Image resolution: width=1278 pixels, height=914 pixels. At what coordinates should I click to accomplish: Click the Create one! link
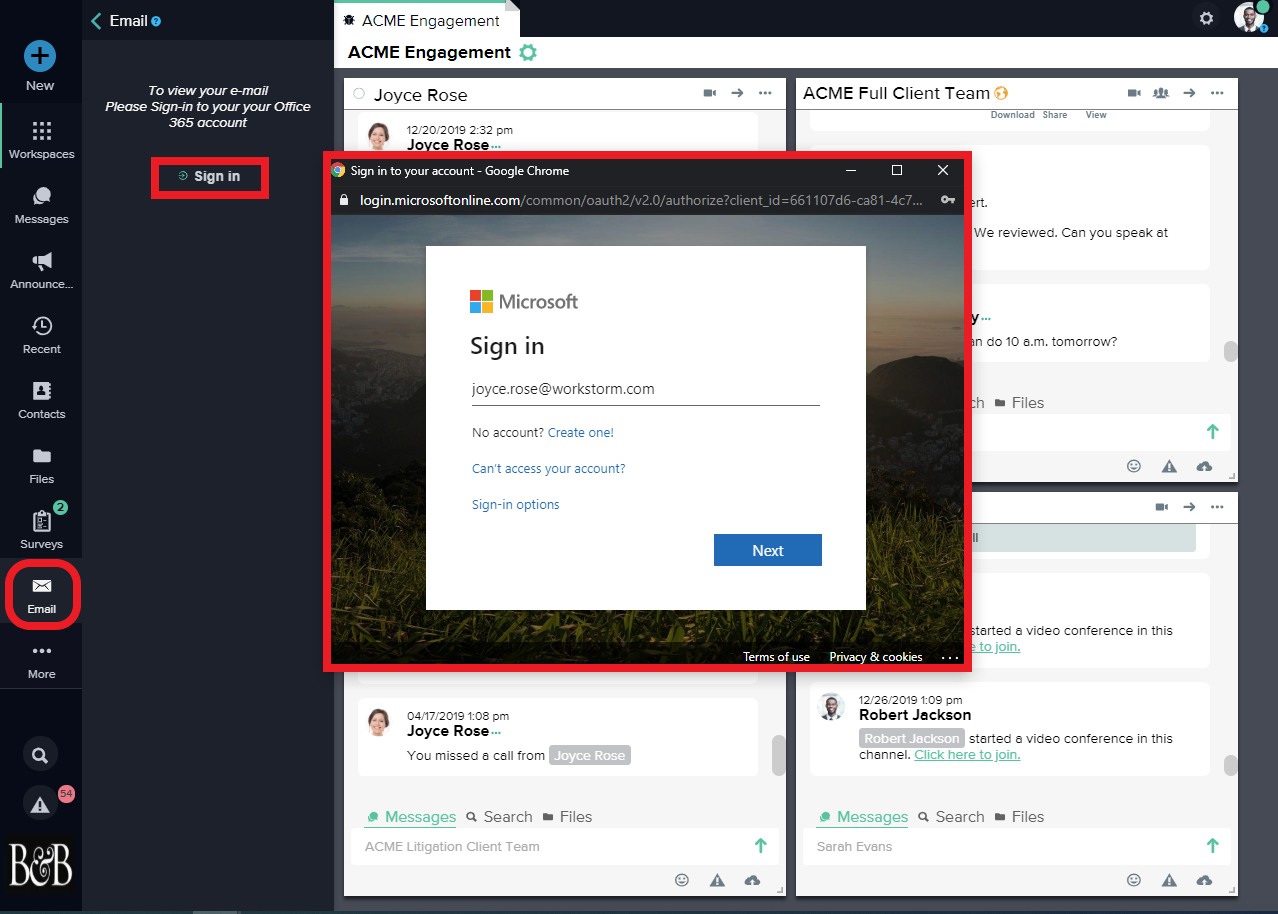click(x=580, y=433)
